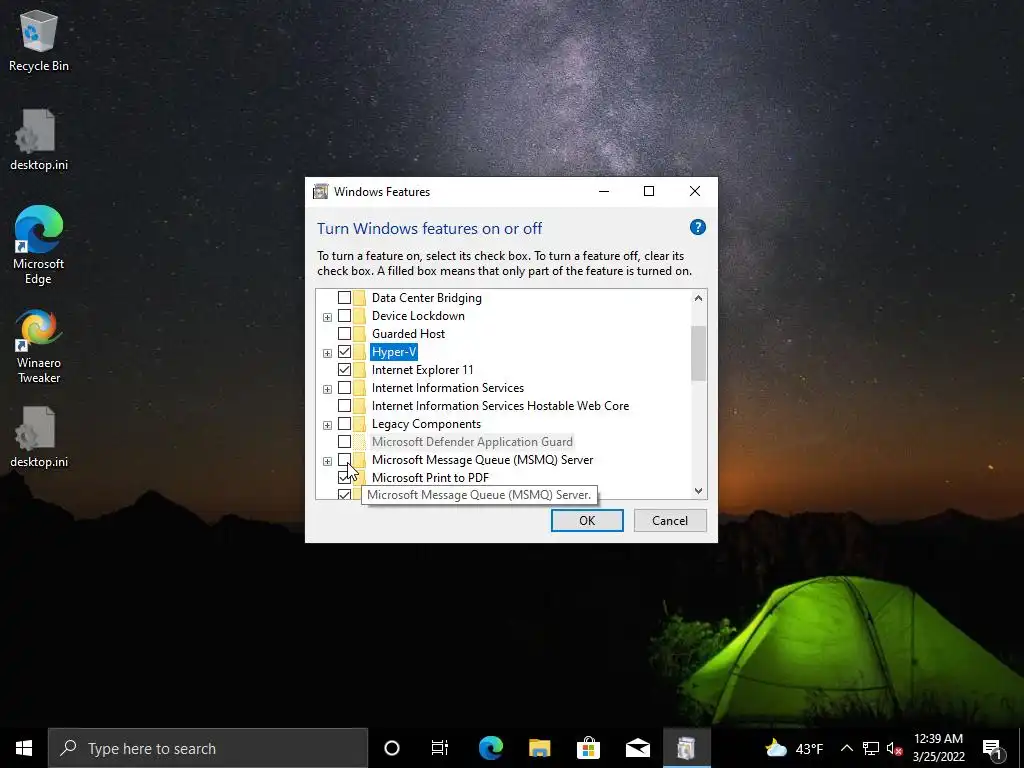
Task: Enable the Guarded Host checkbox
Action: 344,334
